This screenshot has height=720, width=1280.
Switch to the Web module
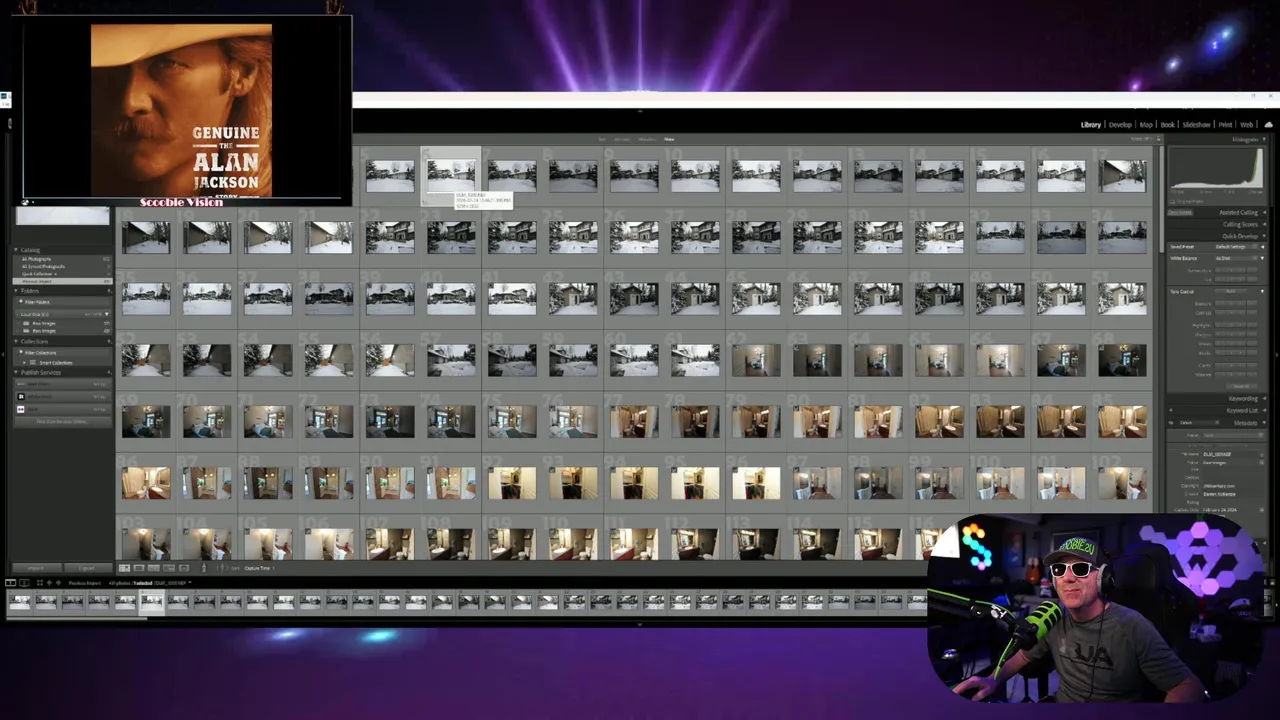pyautogui.click(x=1246, y=125)
